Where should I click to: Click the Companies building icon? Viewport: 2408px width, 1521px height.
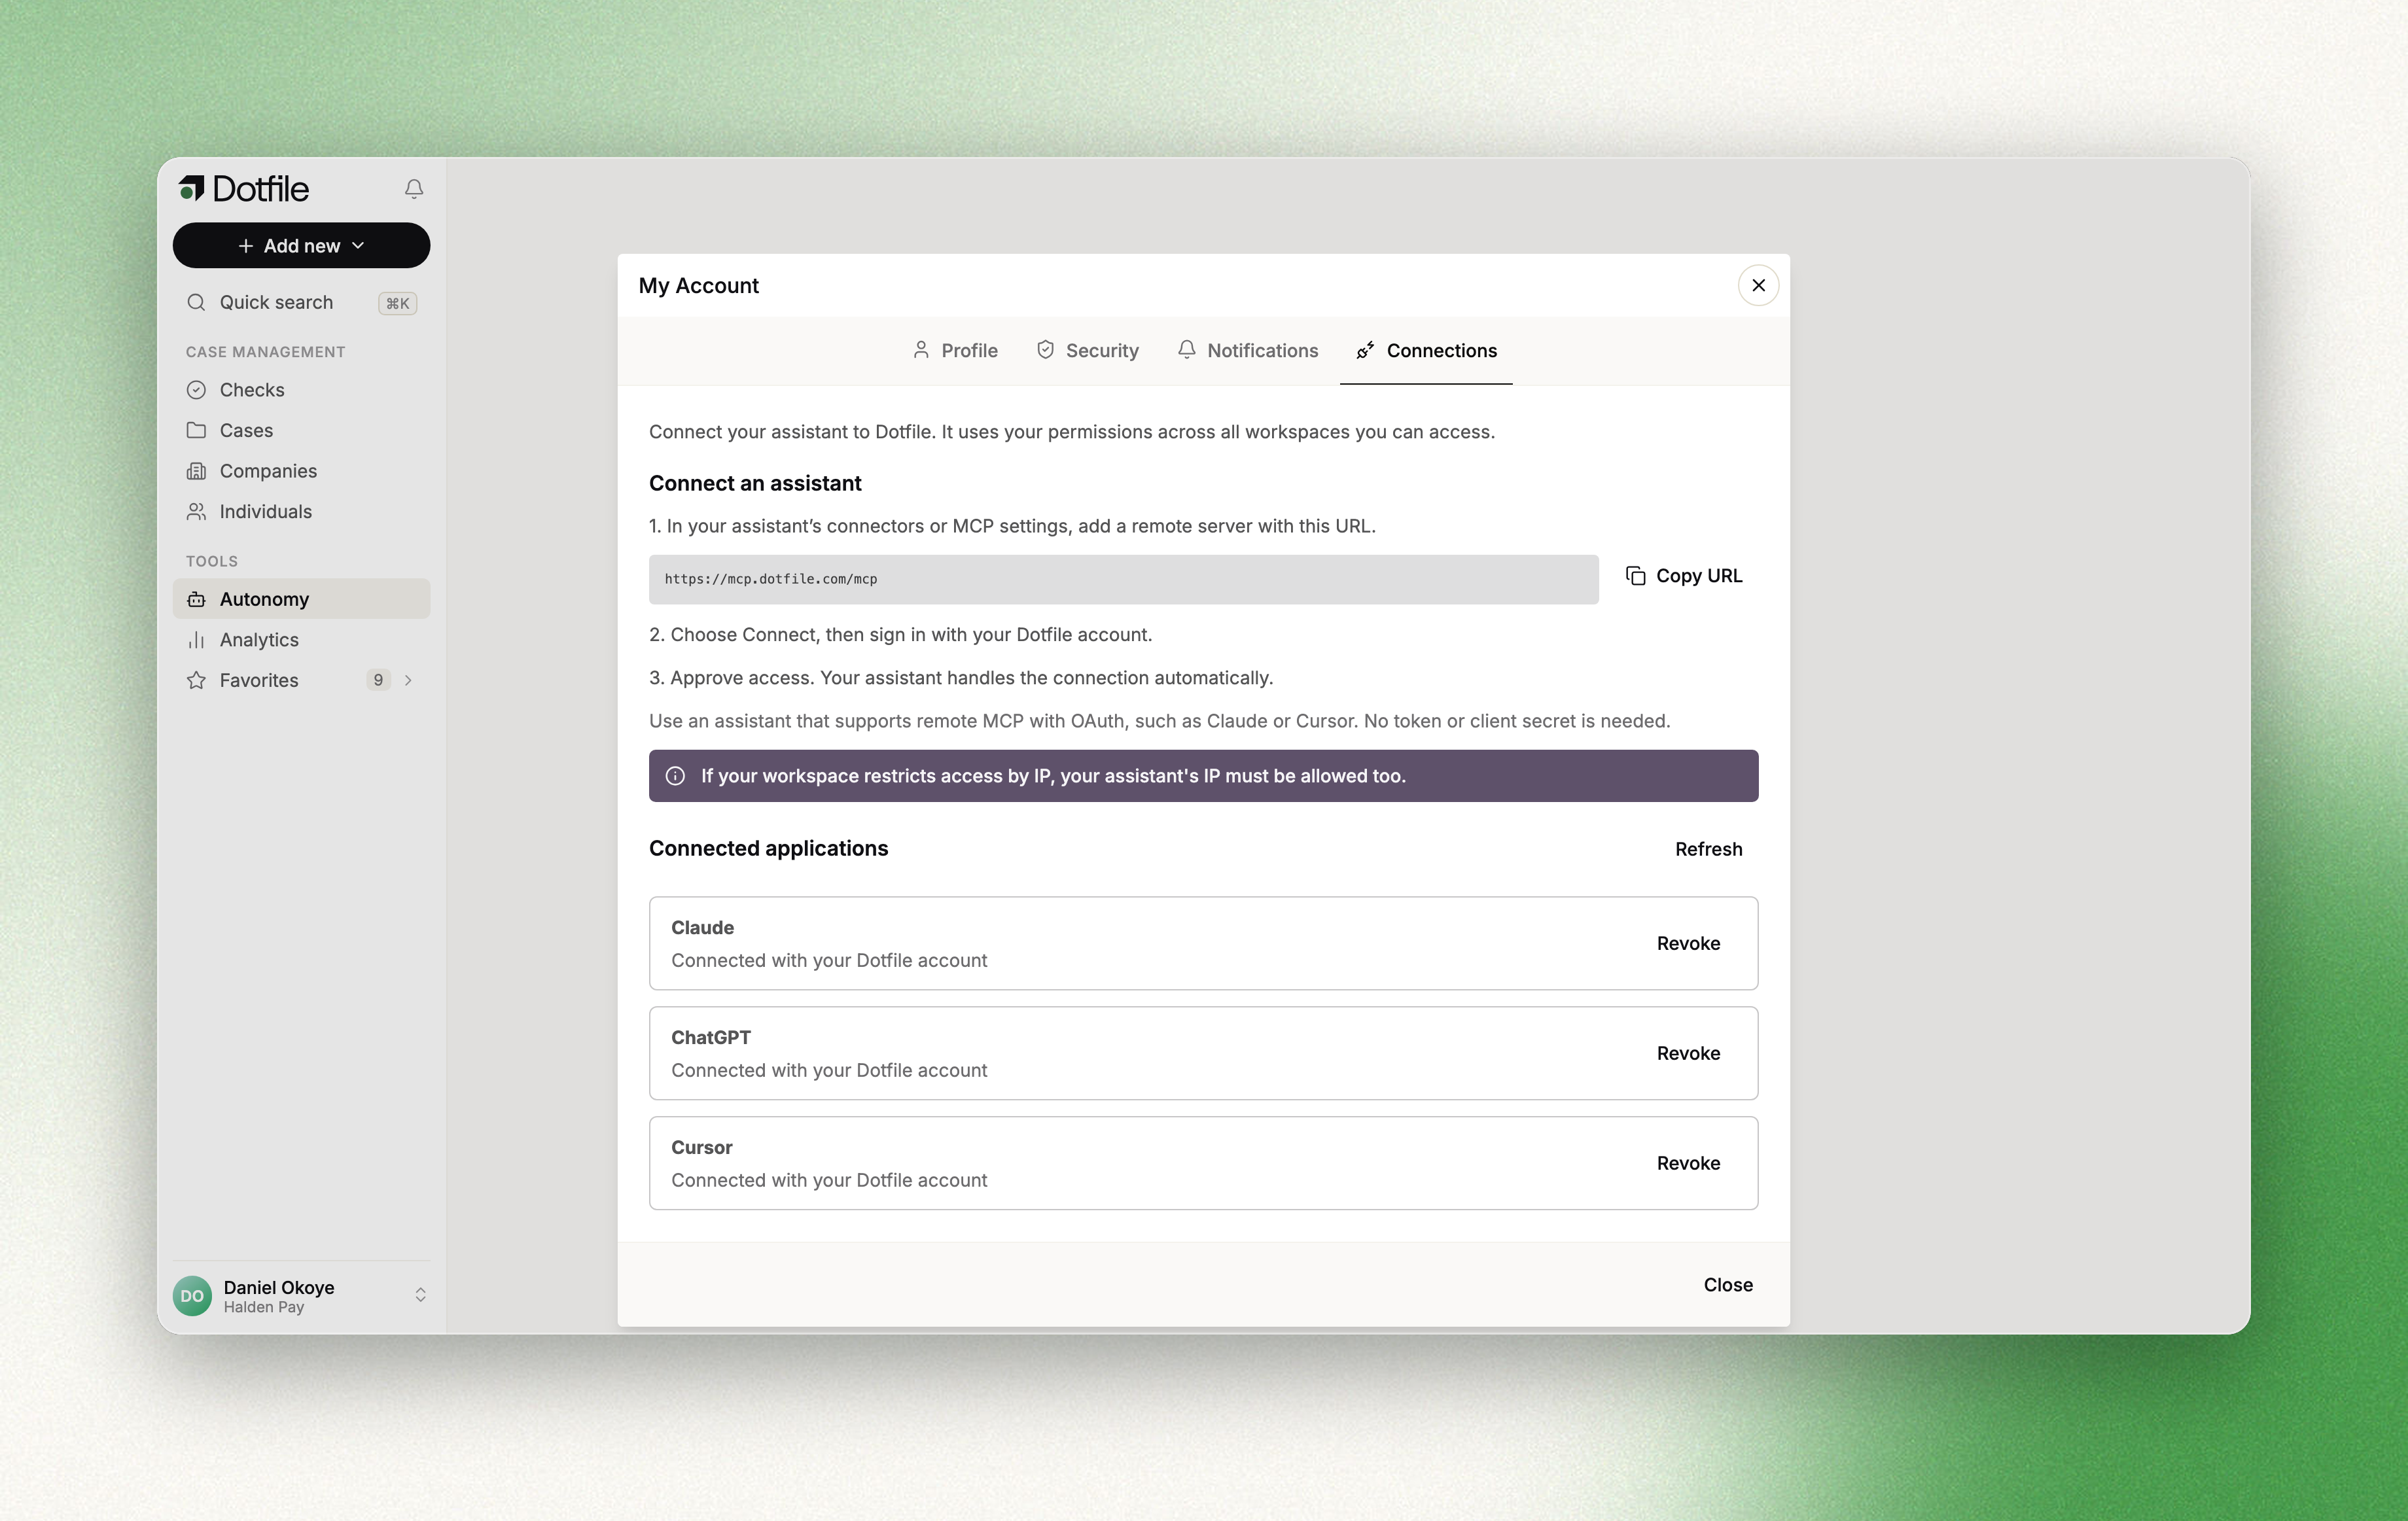(x=196, y=471)
